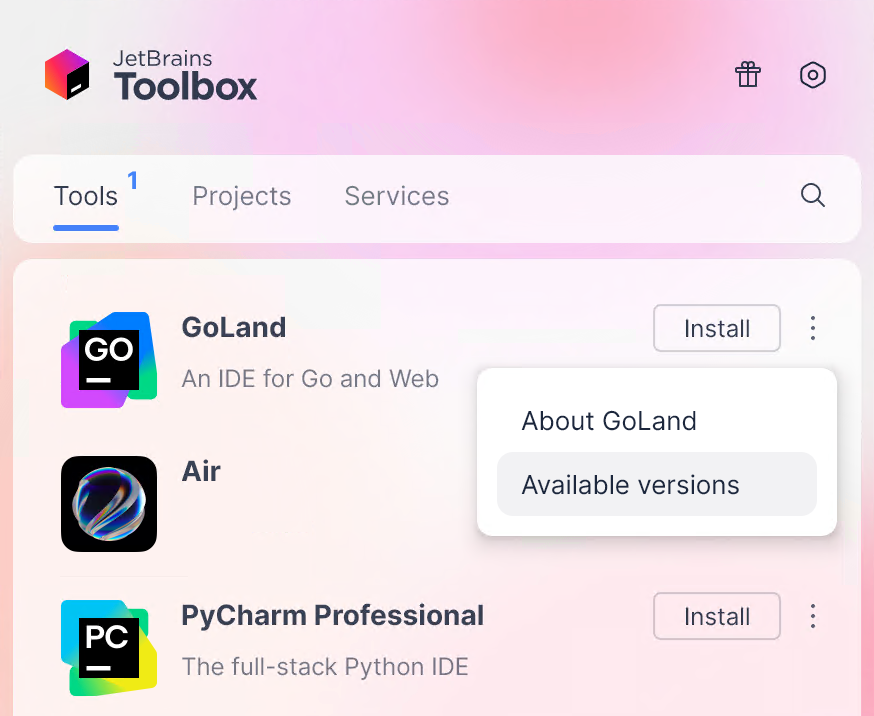Viewport: 874px width, 716px height.
Task: Click the search magnifier icon
Action: click(x=812, y=196)
